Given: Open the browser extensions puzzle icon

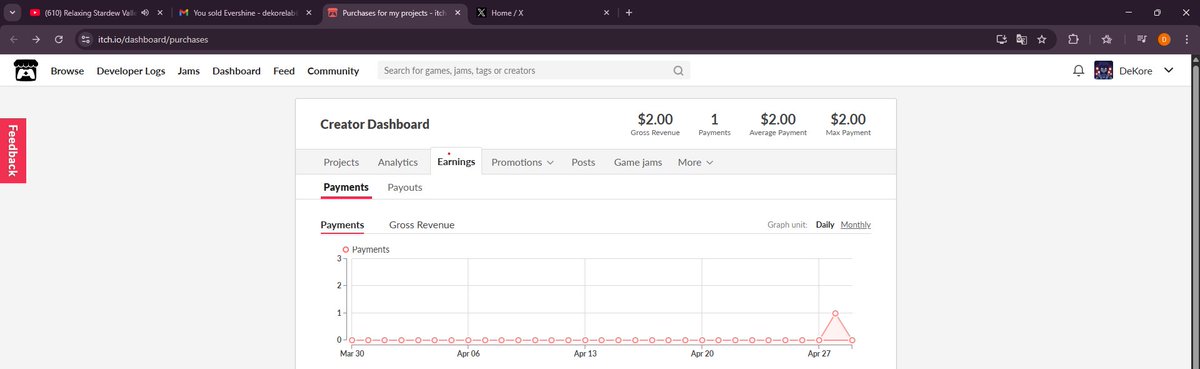Looking at the screenshot, I should click(1073, 39).
